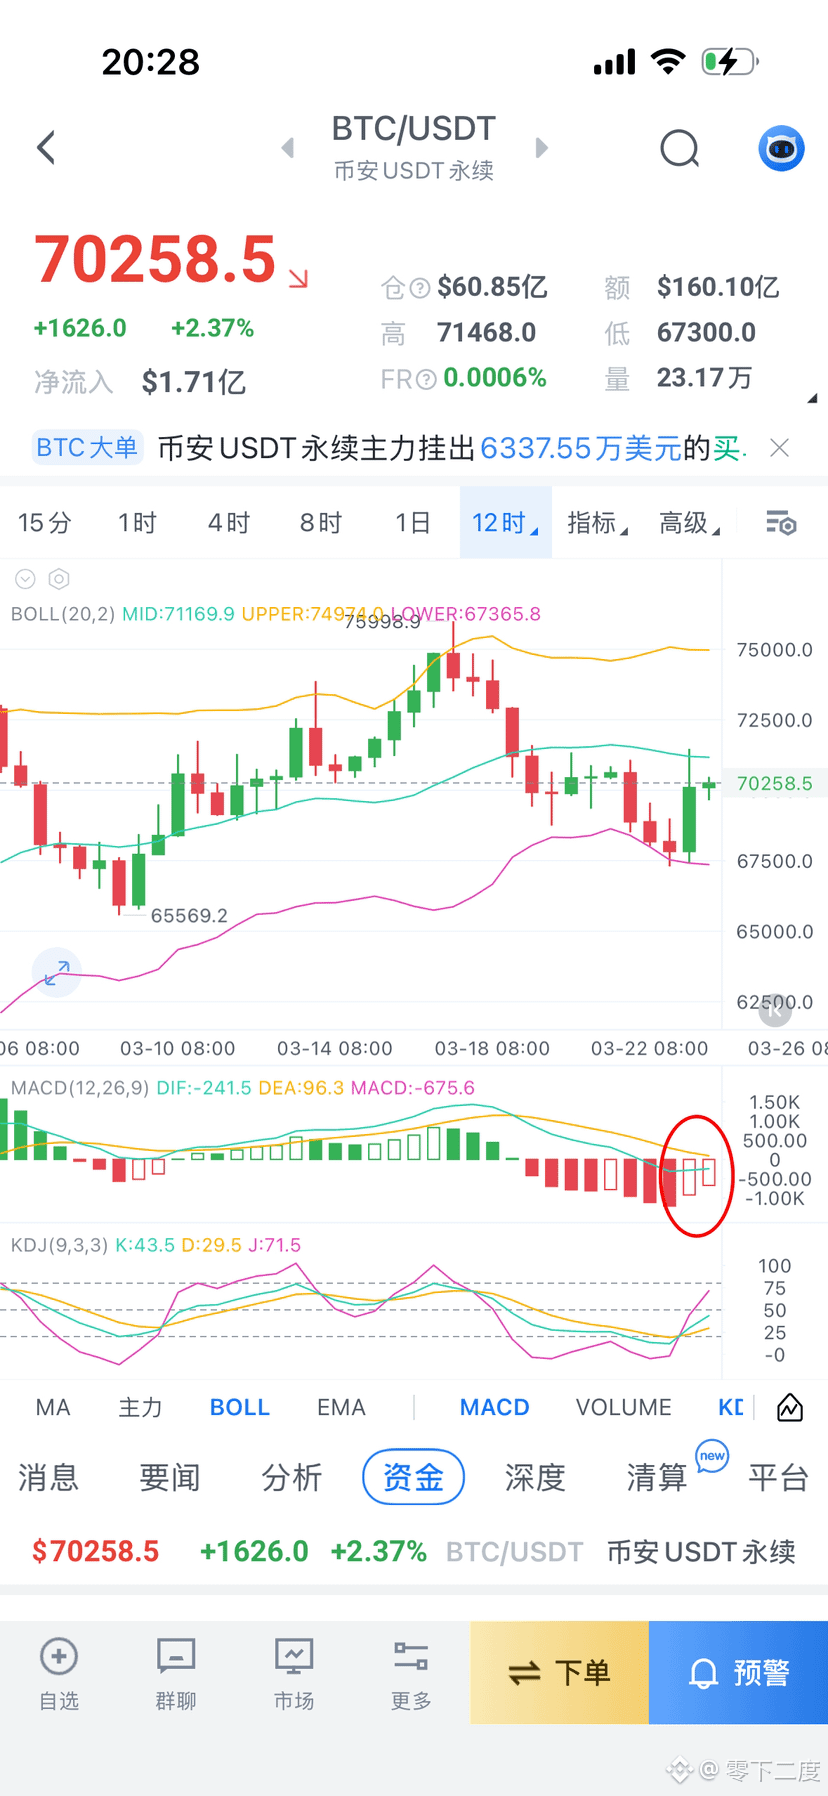The height and width of the screenshot is (1796, 828).
Task: Tap the bottom ticker price $70258.5
Action: [x=96, y=1551]
